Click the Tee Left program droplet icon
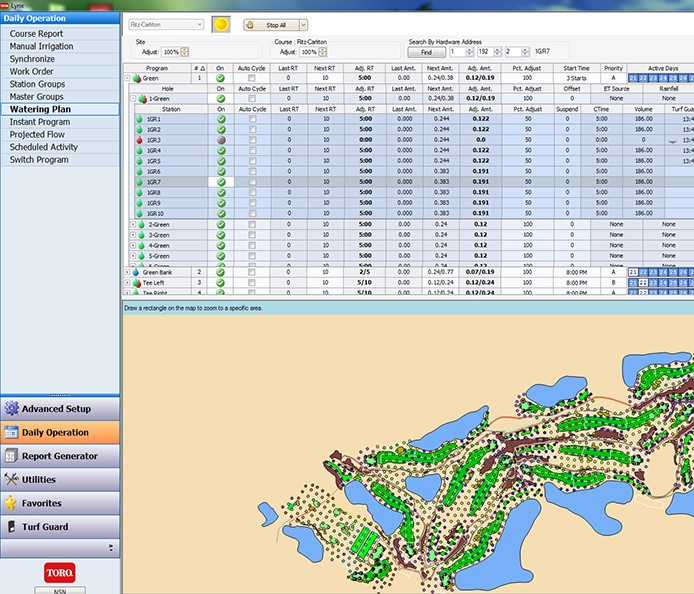694x594 pixels. click(x=136, y=283)
